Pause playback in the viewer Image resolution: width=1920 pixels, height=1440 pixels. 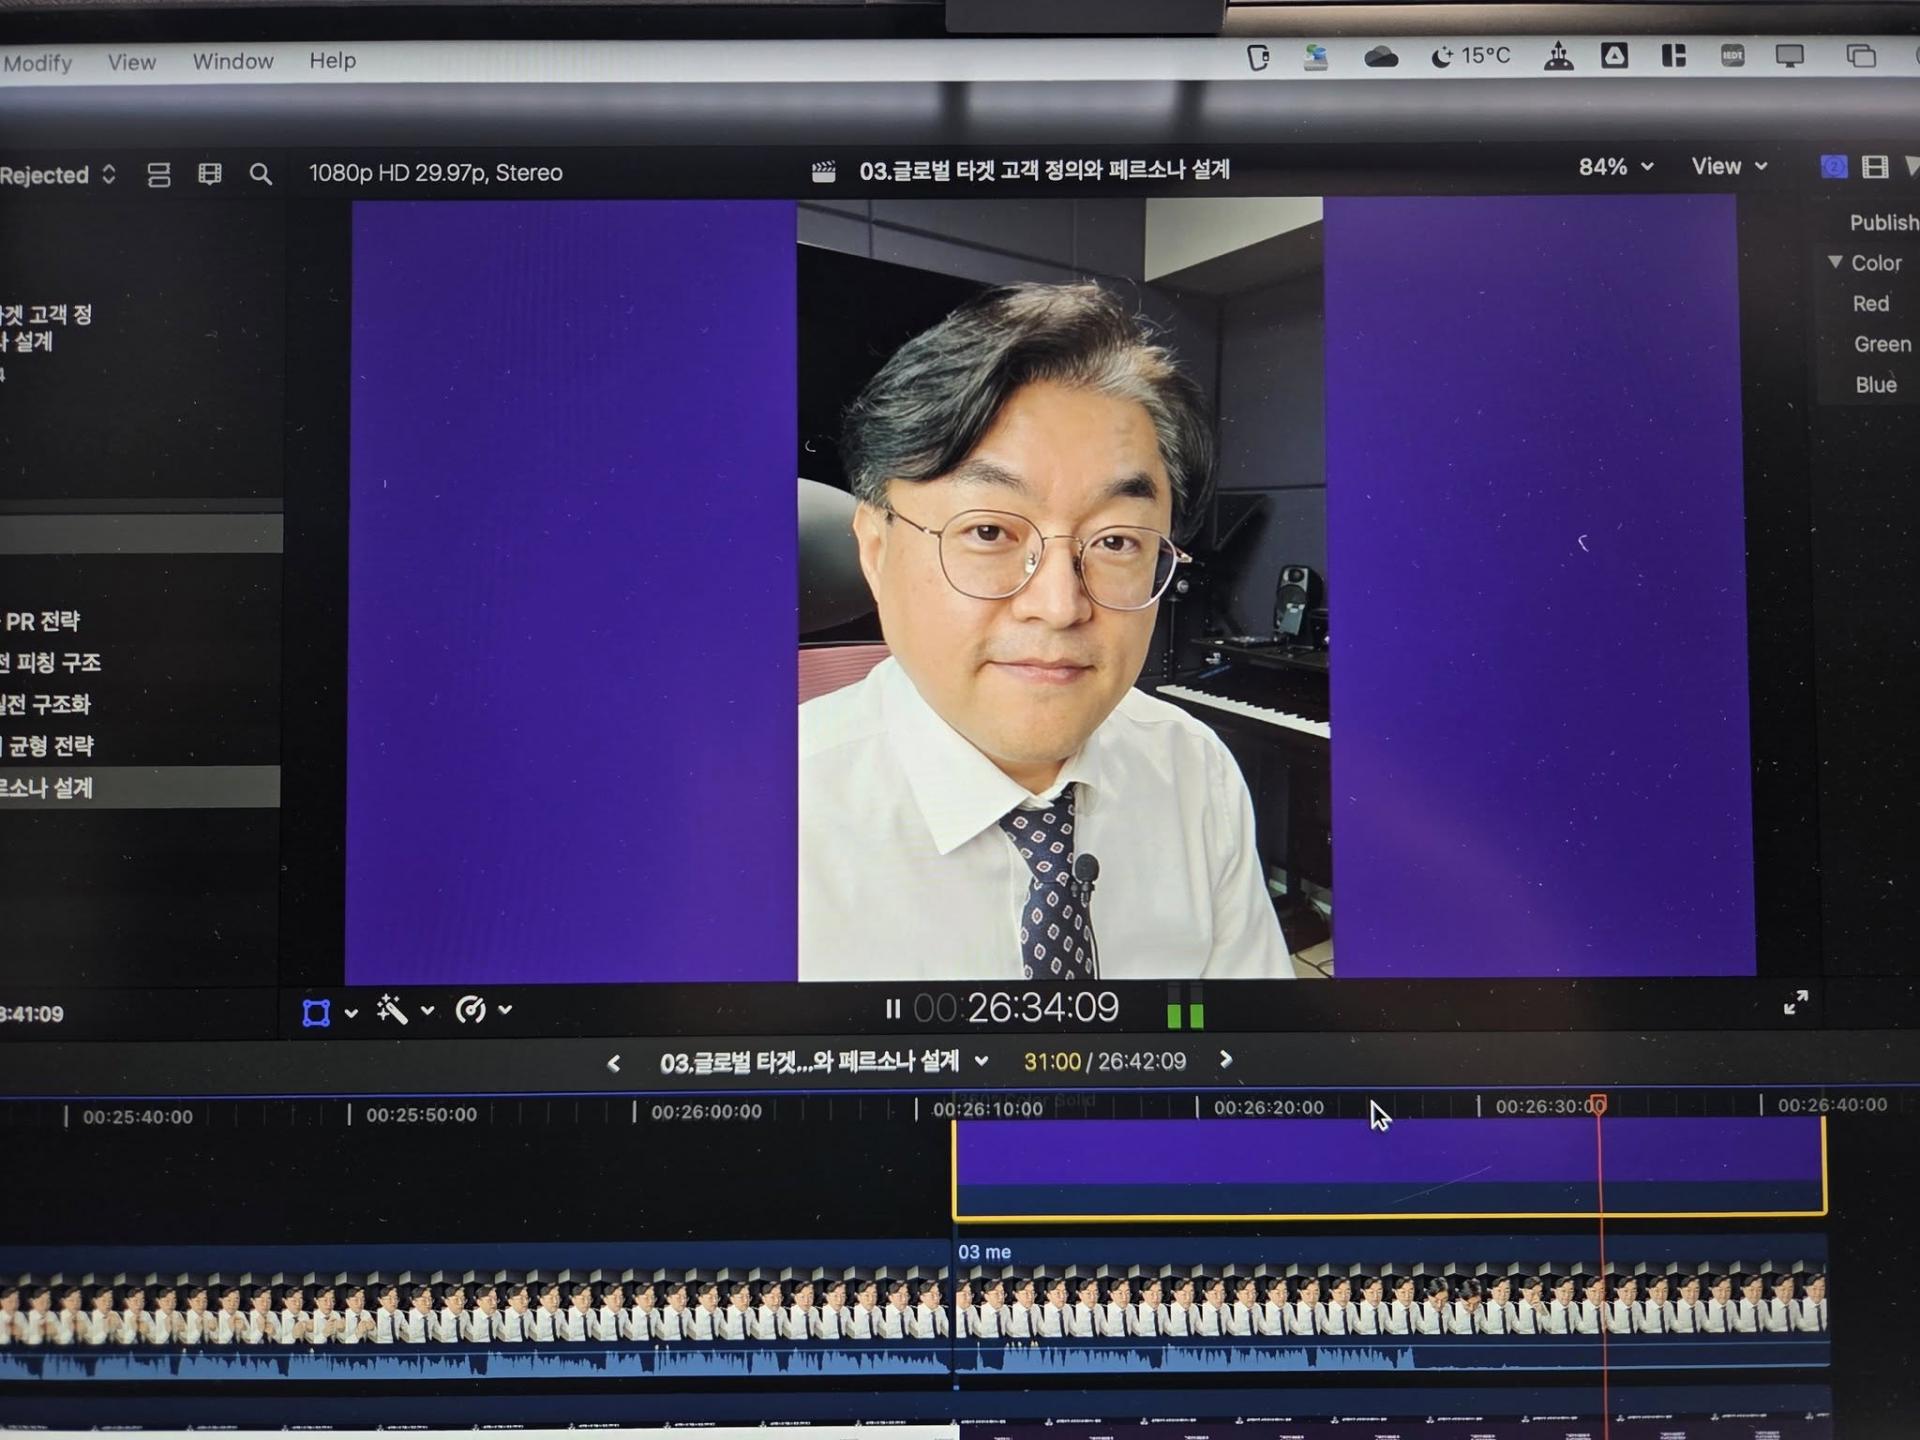[892, 1009]
